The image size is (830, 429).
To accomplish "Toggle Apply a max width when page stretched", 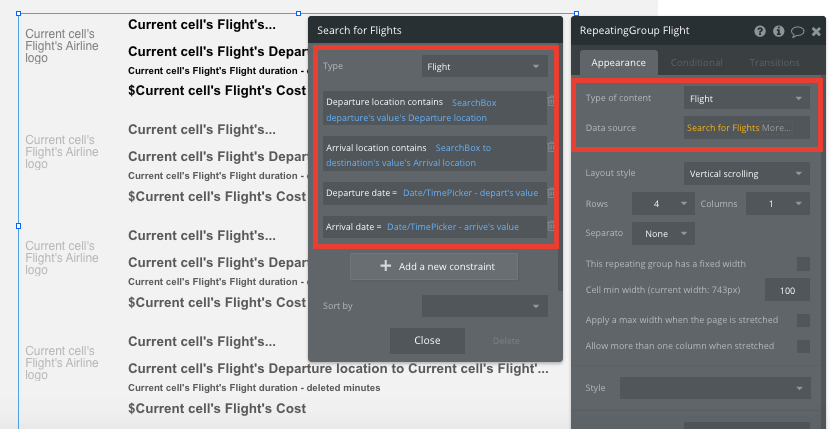I will tap(803, 320).
